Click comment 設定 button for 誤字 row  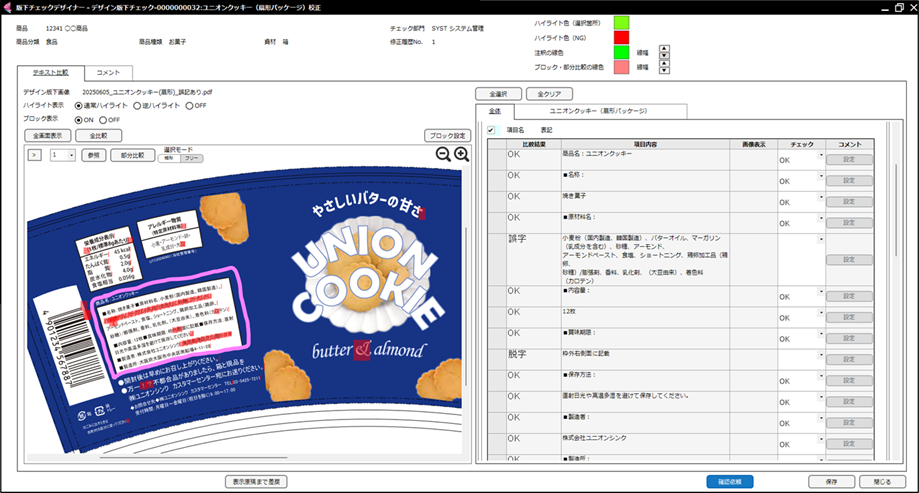pyautogui.click(x=849, y=260)
